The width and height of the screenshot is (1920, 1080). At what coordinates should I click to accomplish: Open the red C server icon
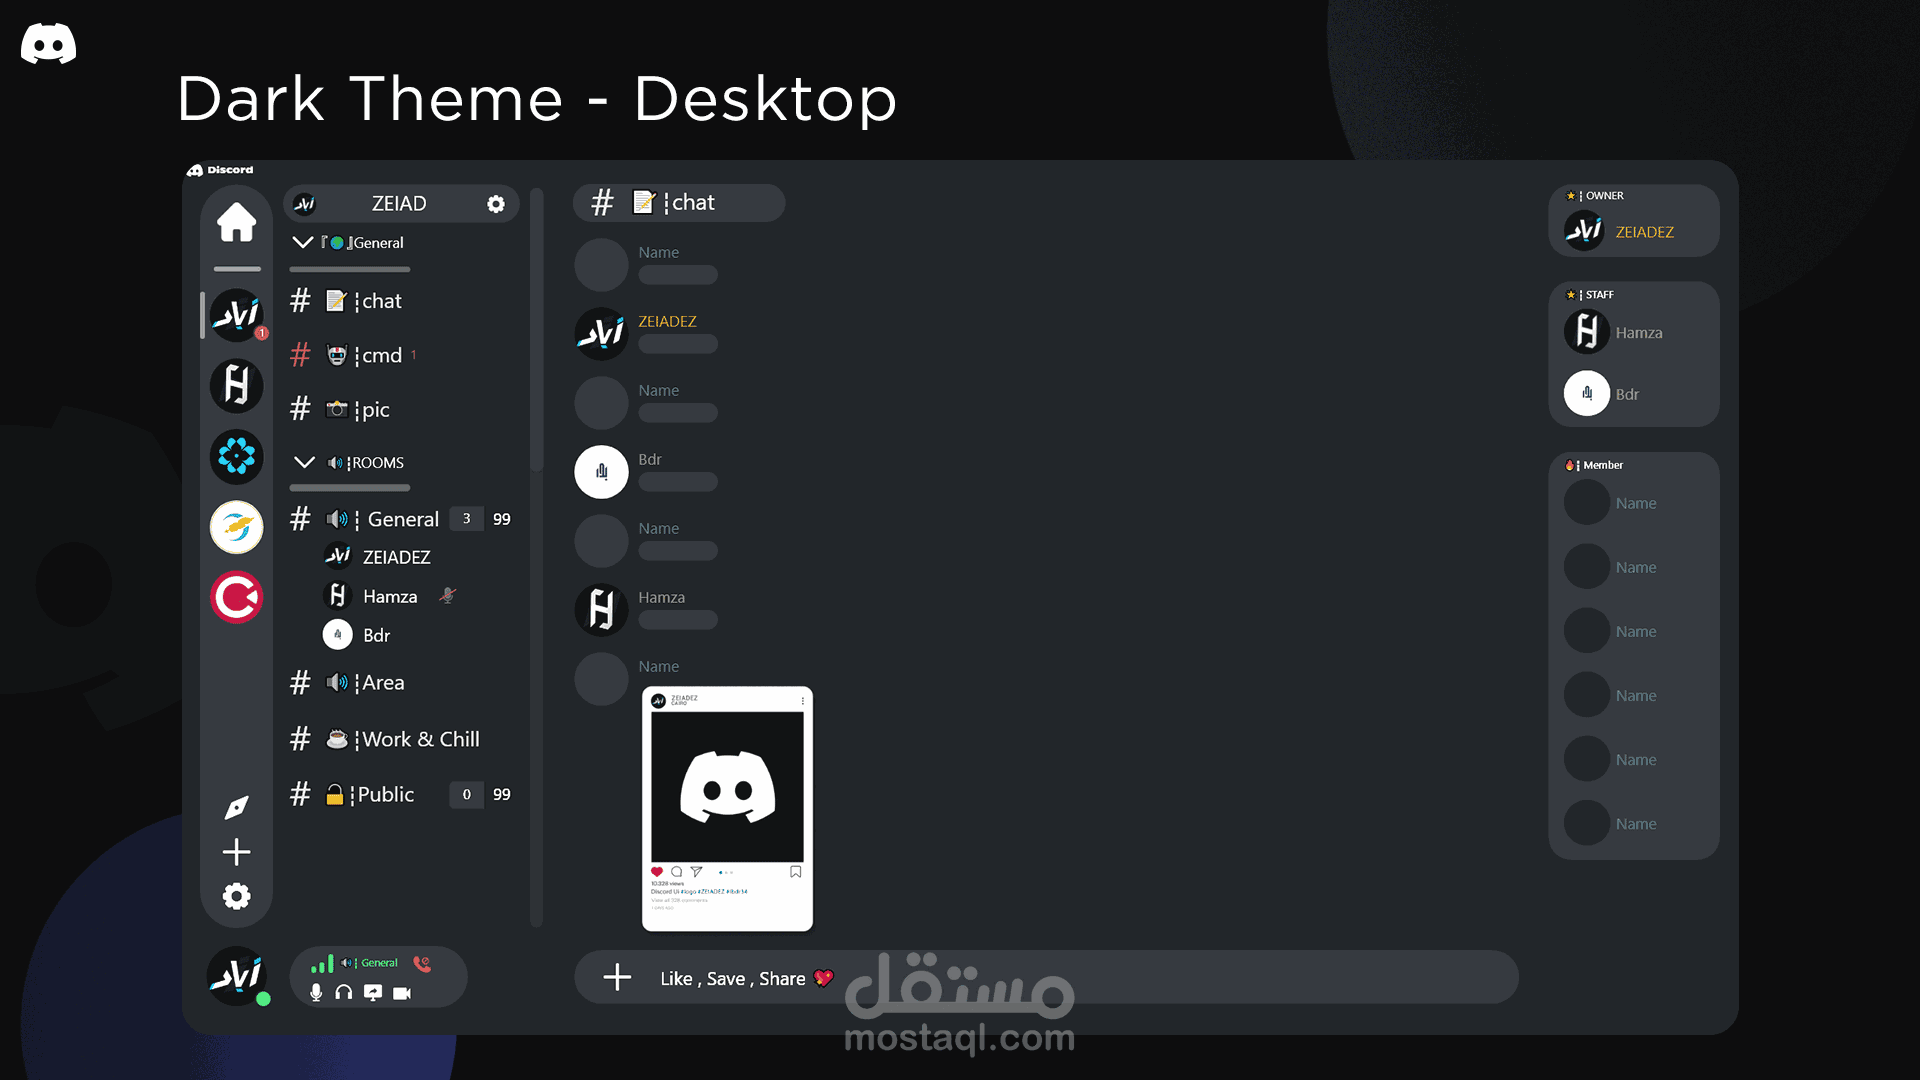[x=236, y=597]
